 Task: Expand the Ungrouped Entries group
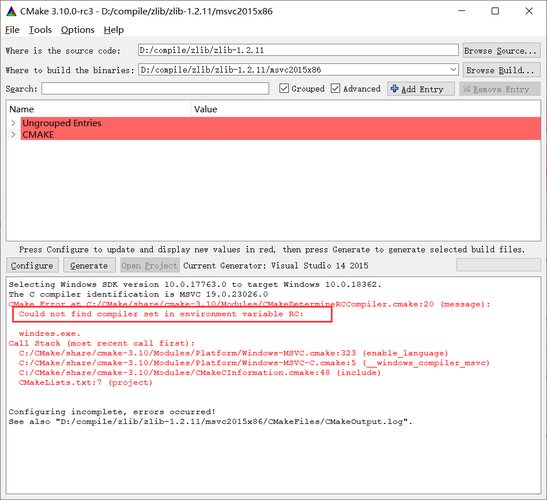coord(13,123)
